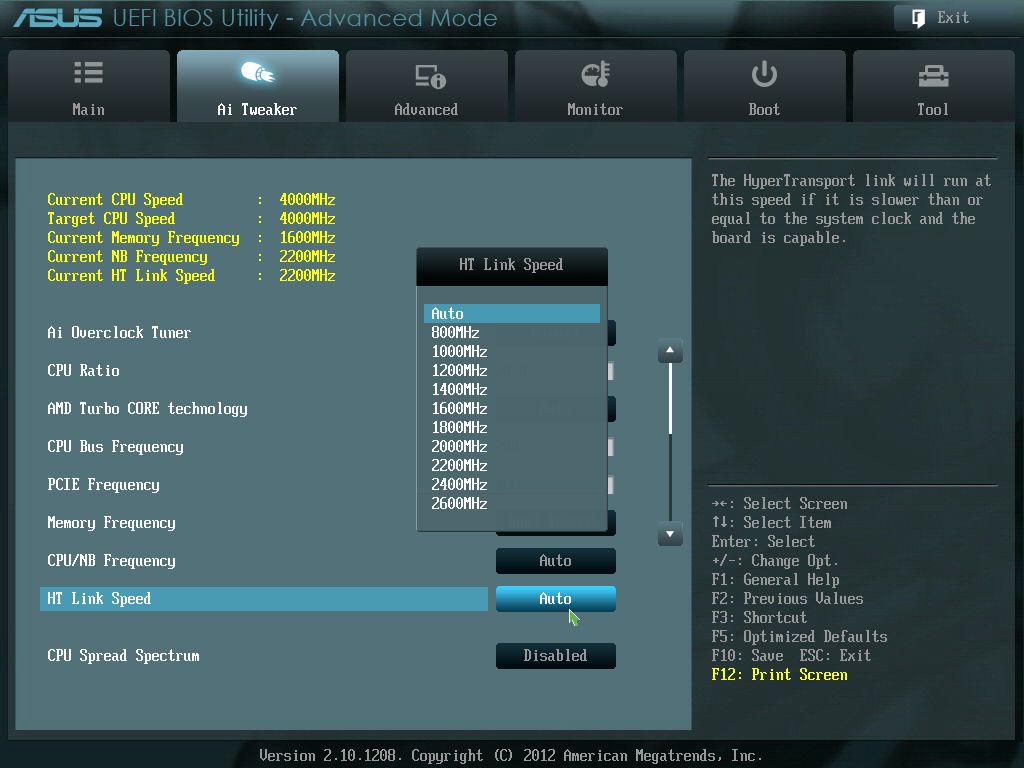Screen dimensions: 1024x768
Task: Select the PCIE Frequency row
Action: [x=103, y=485]
